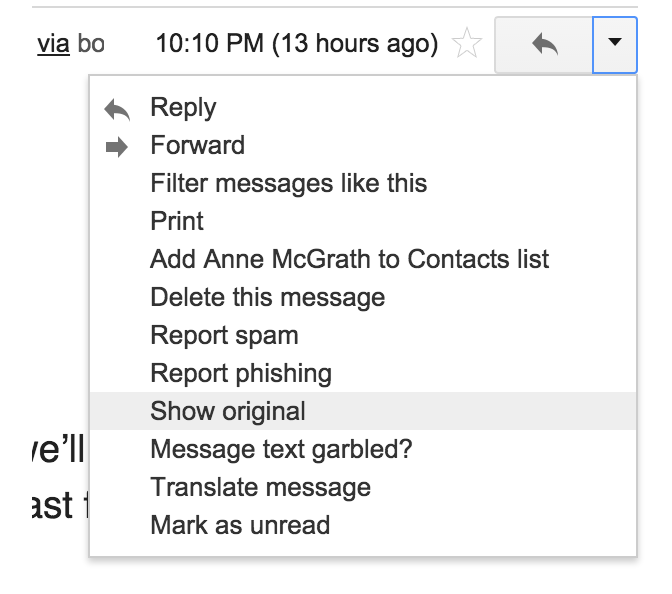This screenshot has height=594, width=672.
Task: Select the Forward menu entry
Action: tap(363, 145)
